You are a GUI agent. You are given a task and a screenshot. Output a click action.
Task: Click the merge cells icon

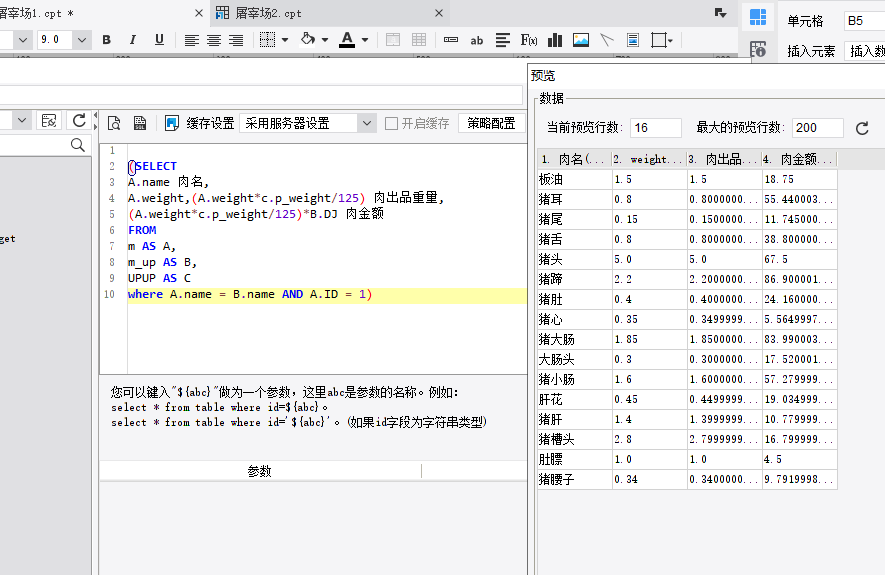point(393,40)
